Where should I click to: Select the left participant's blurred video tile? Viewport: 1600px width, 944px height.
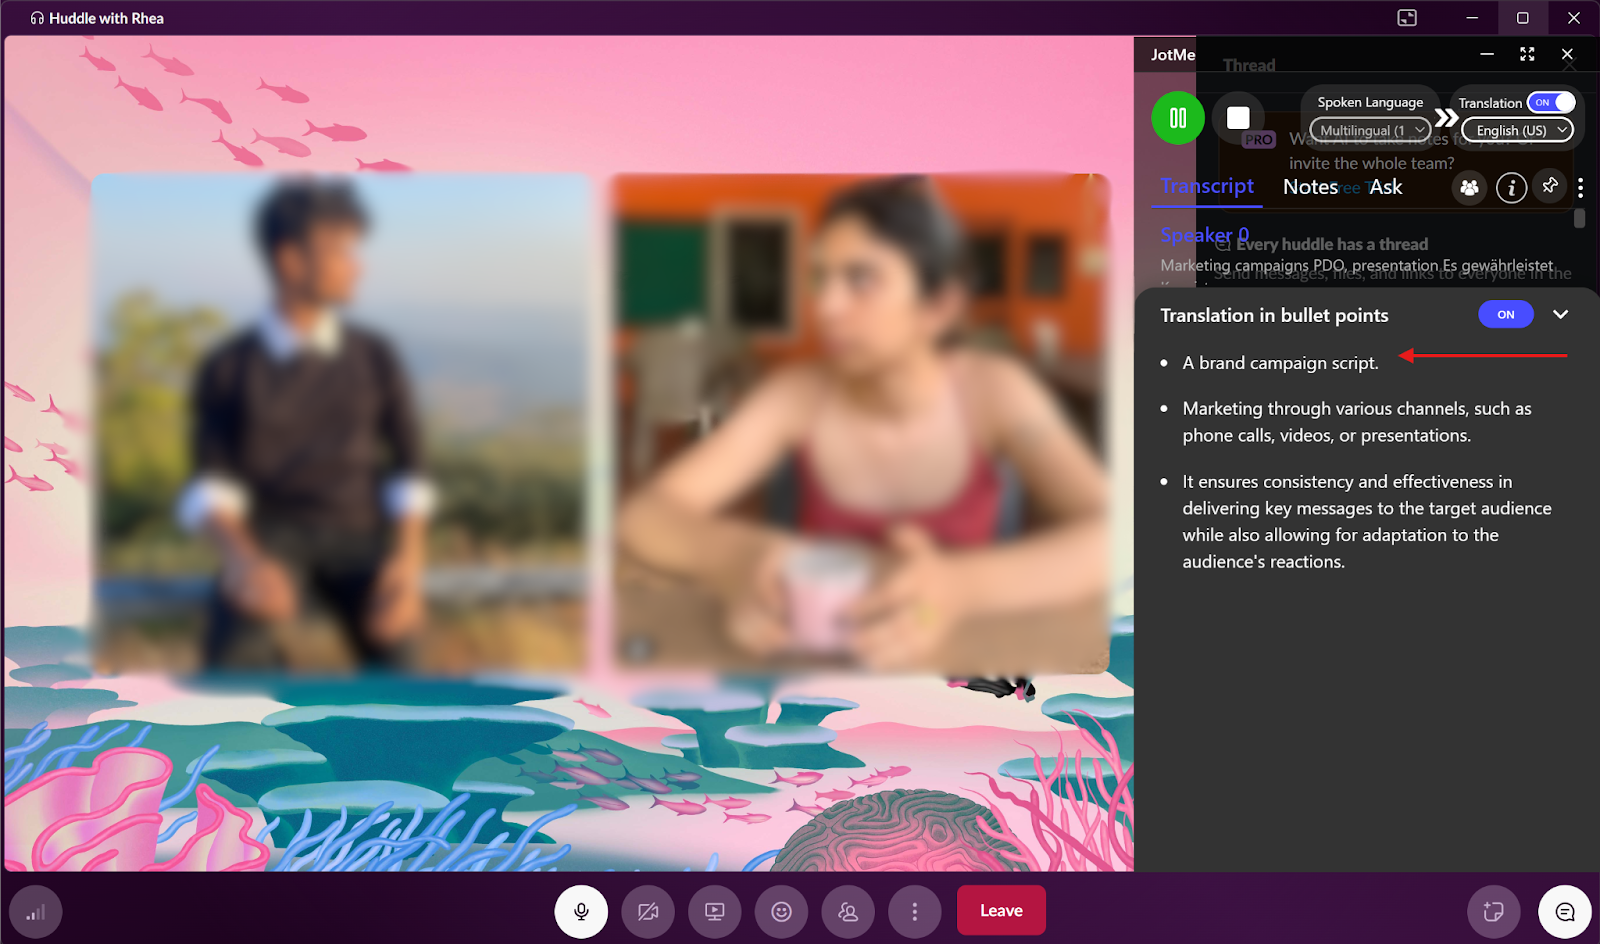pos(340,423)
